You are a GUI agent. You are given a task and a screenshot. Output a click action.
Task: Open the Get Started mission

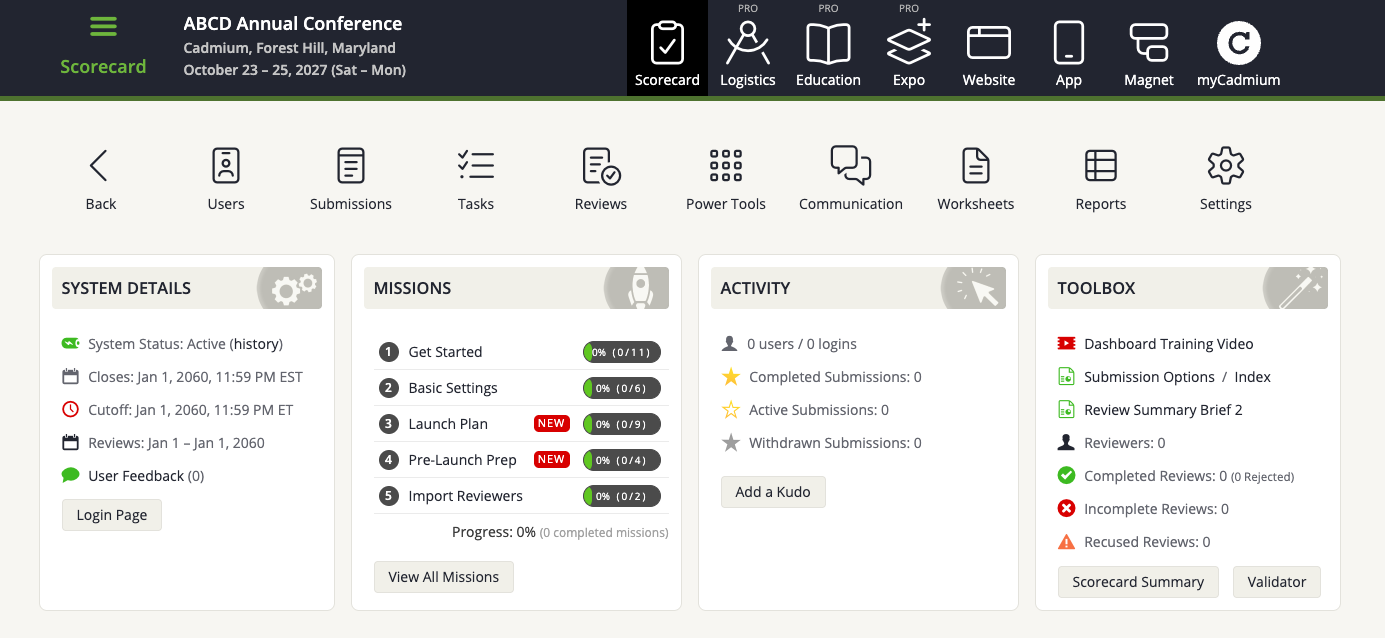(x=445, y=352)
